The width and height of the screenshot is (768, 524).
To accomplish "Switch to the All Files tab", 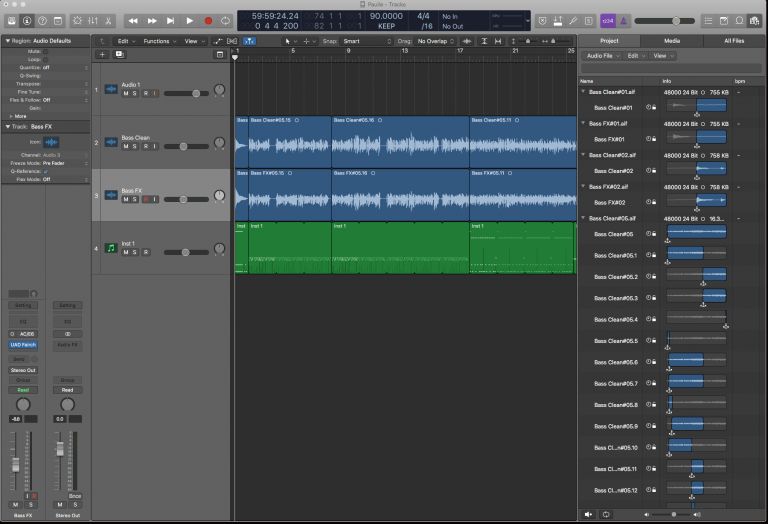I will click(x=734, y=41).
